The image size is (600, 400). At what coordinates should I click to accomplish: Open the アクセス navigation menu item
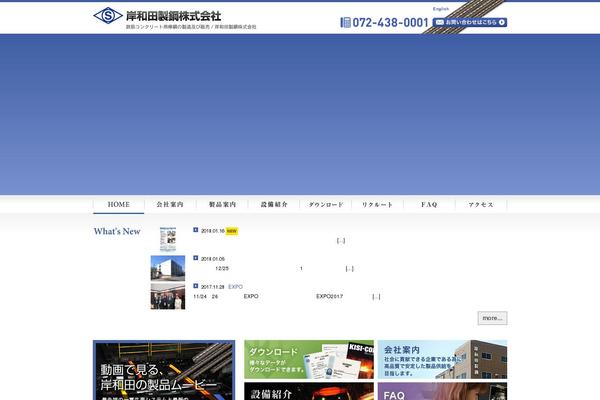click(x=481, y=205)
